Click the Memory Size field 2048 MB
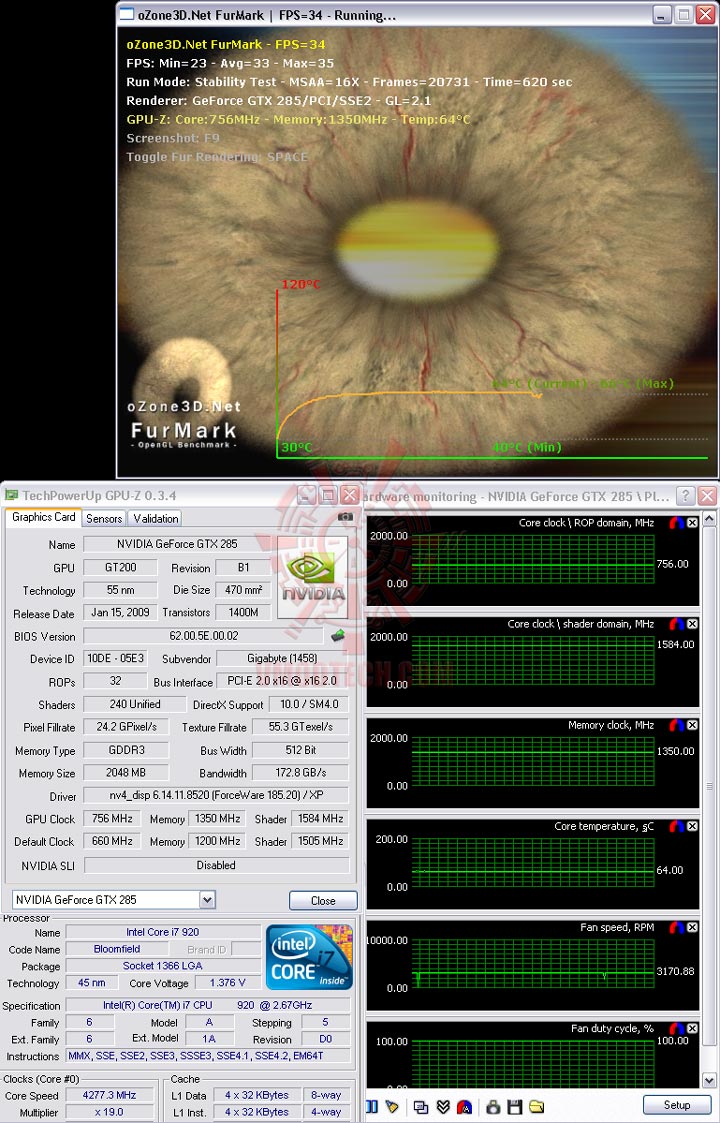 coord(126,772)
